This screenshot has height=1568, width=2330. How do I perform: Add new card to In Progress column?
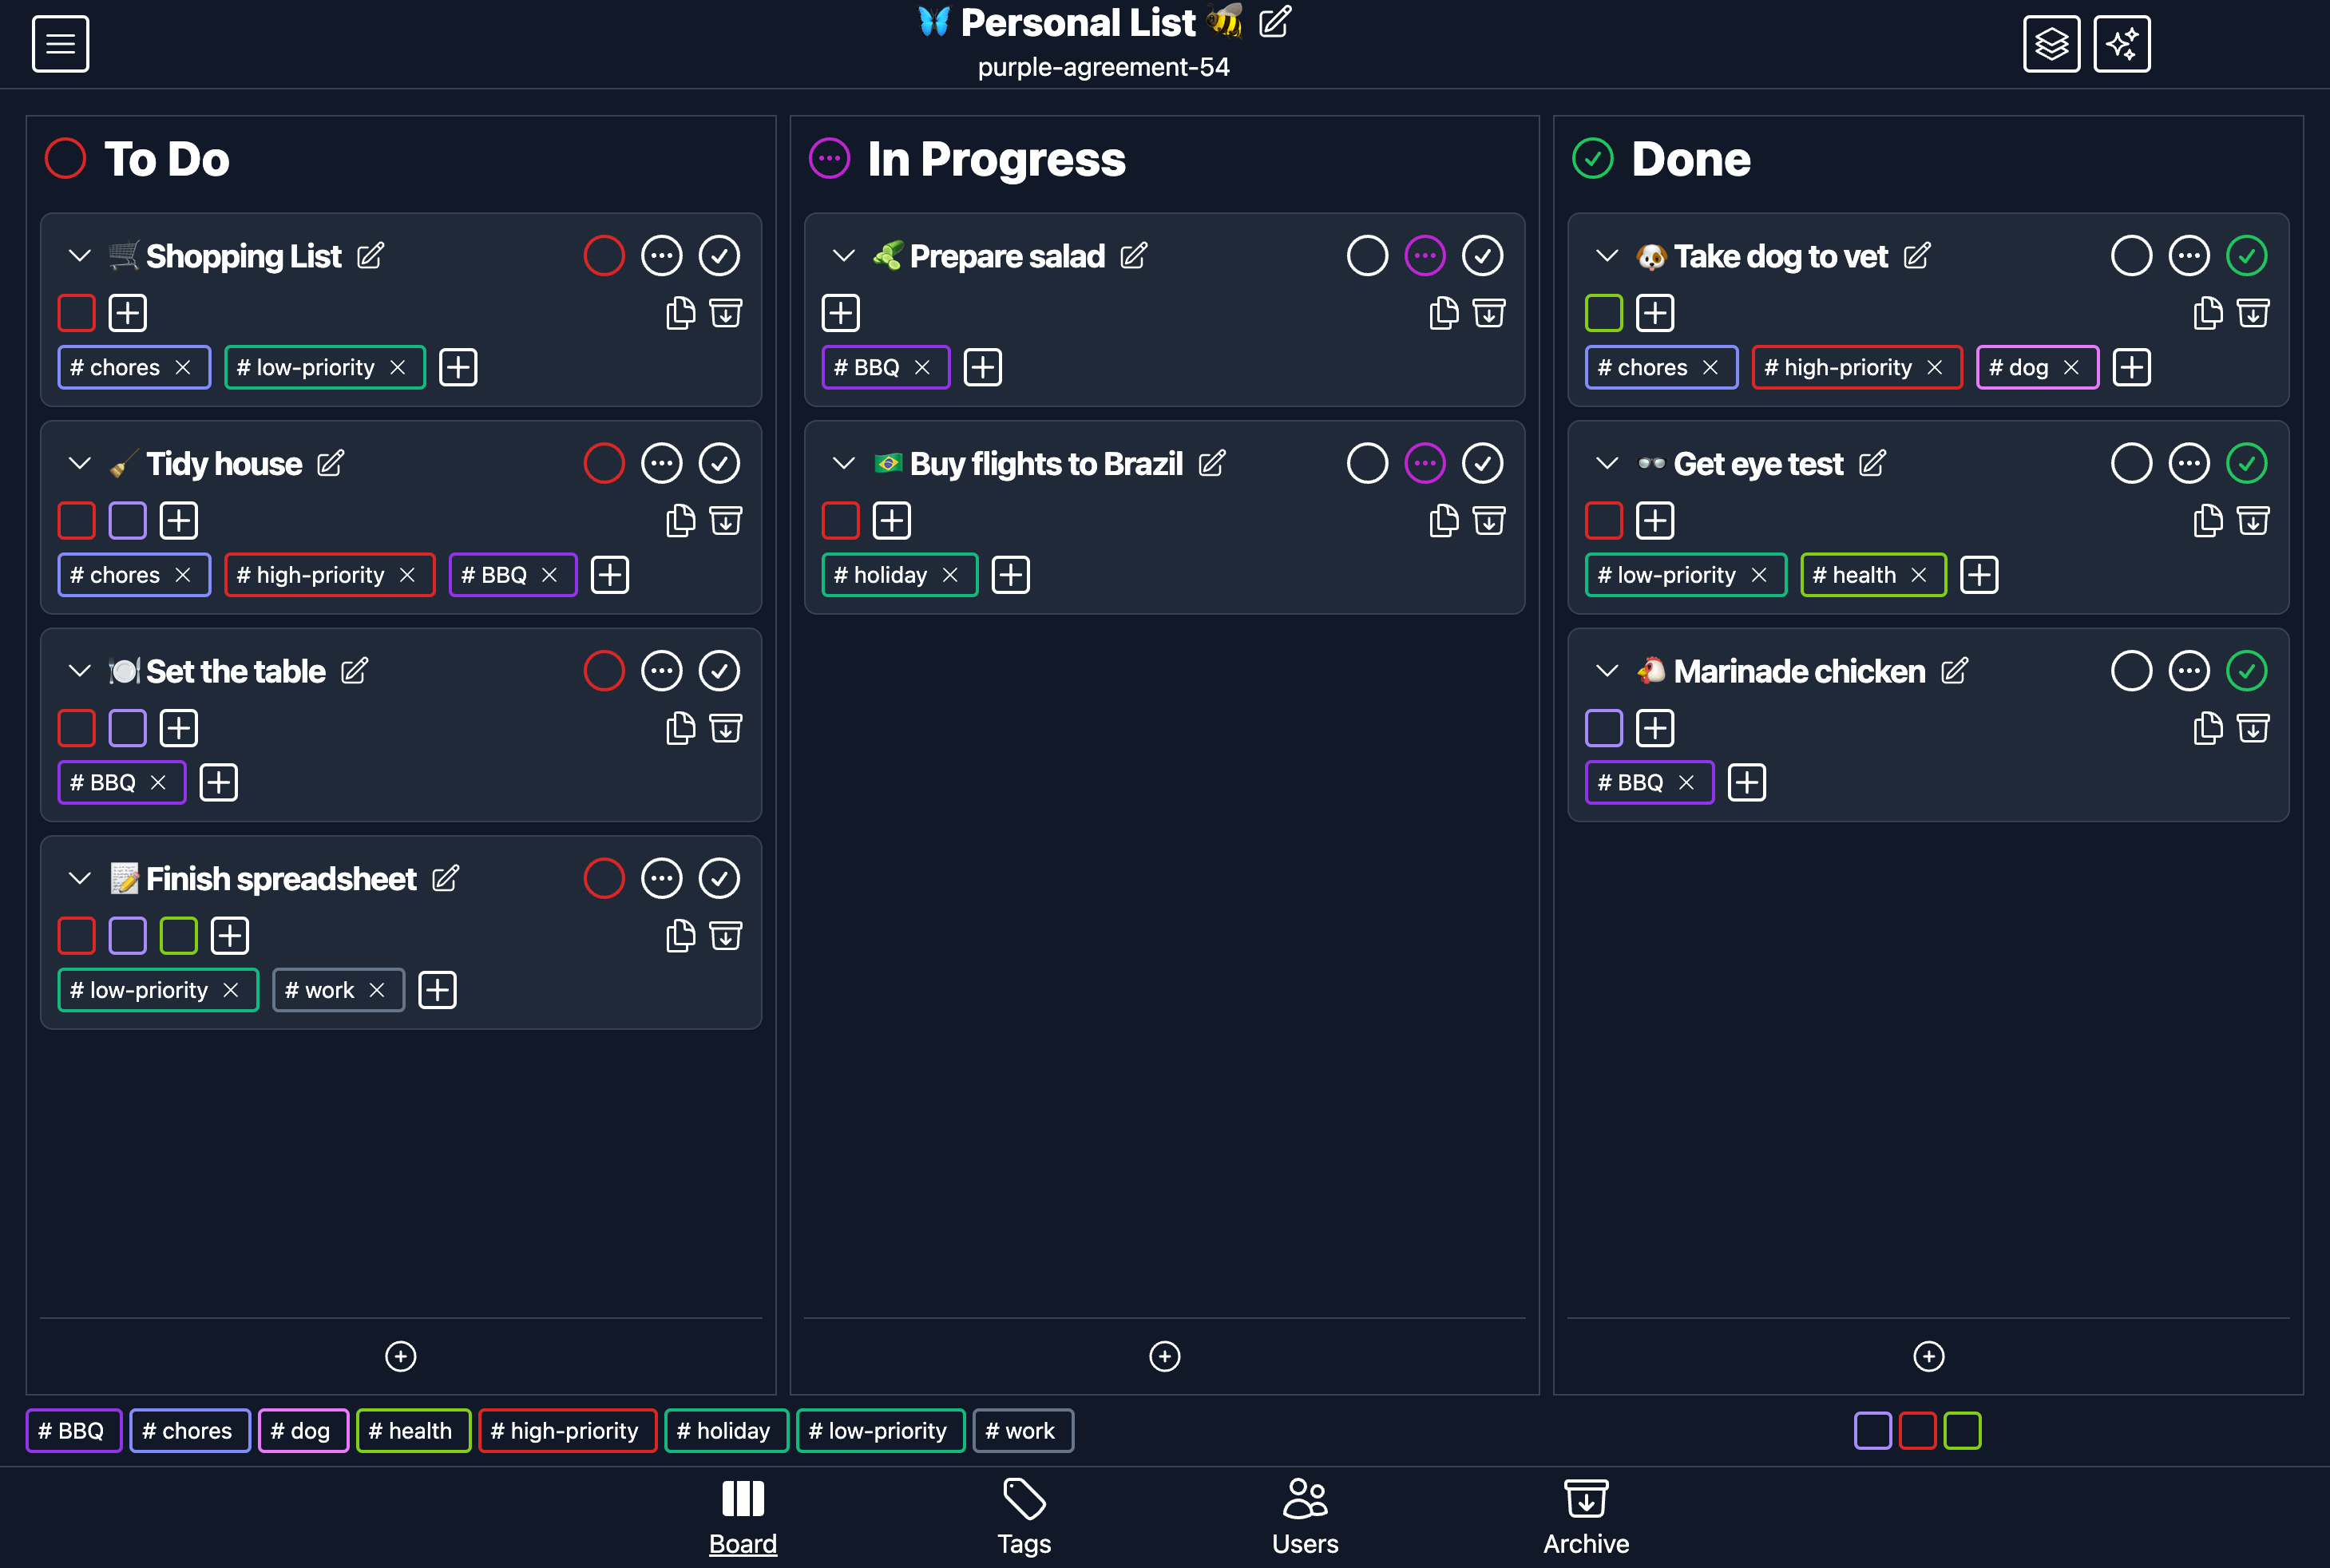coord(1164,1356)
